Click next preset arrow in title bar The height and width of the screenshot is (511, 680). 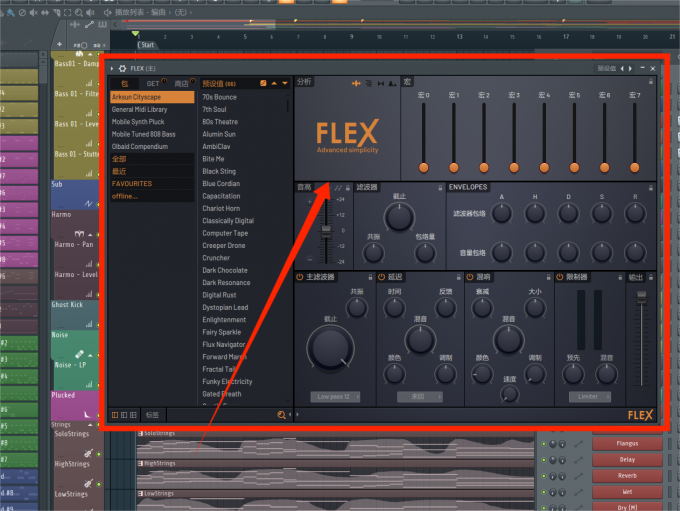630,69
